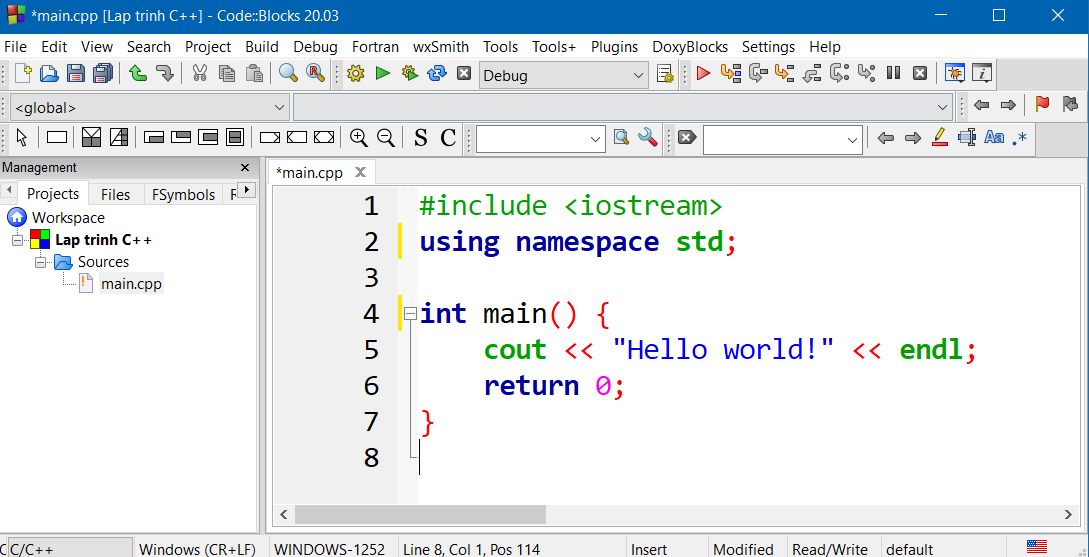Click the Zoom in magnifier icon
The height and width of the screenshot is (557, 1089).
[358, 138]
